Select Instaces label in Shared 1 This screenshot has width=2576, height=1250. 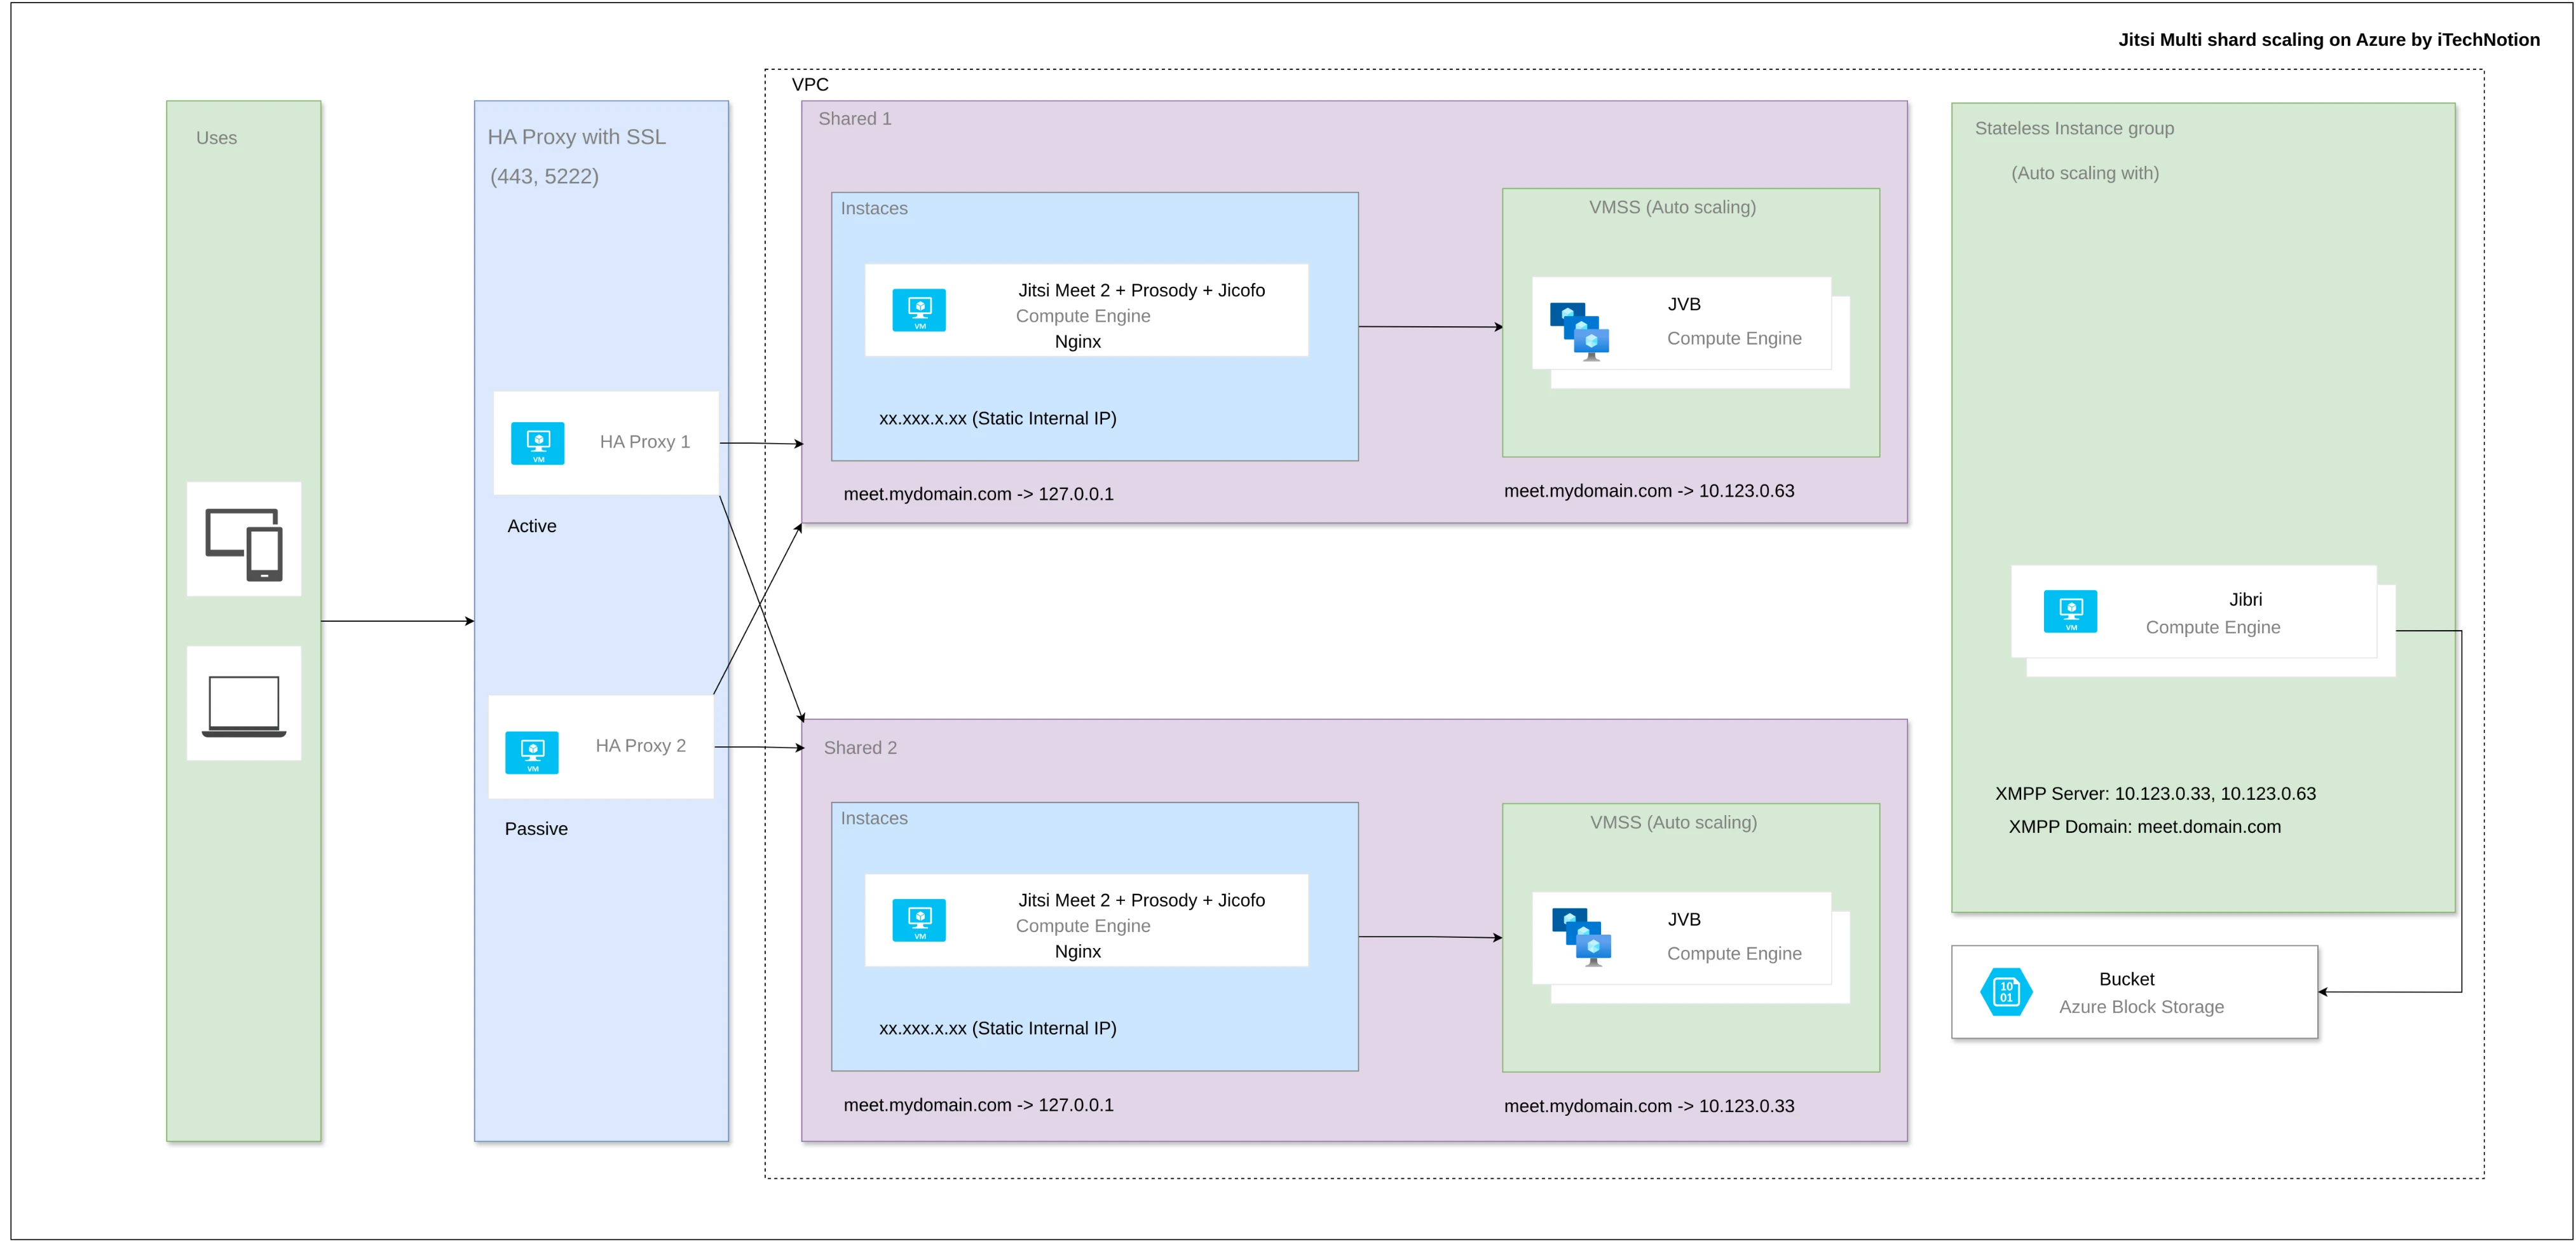pos(874,209)
